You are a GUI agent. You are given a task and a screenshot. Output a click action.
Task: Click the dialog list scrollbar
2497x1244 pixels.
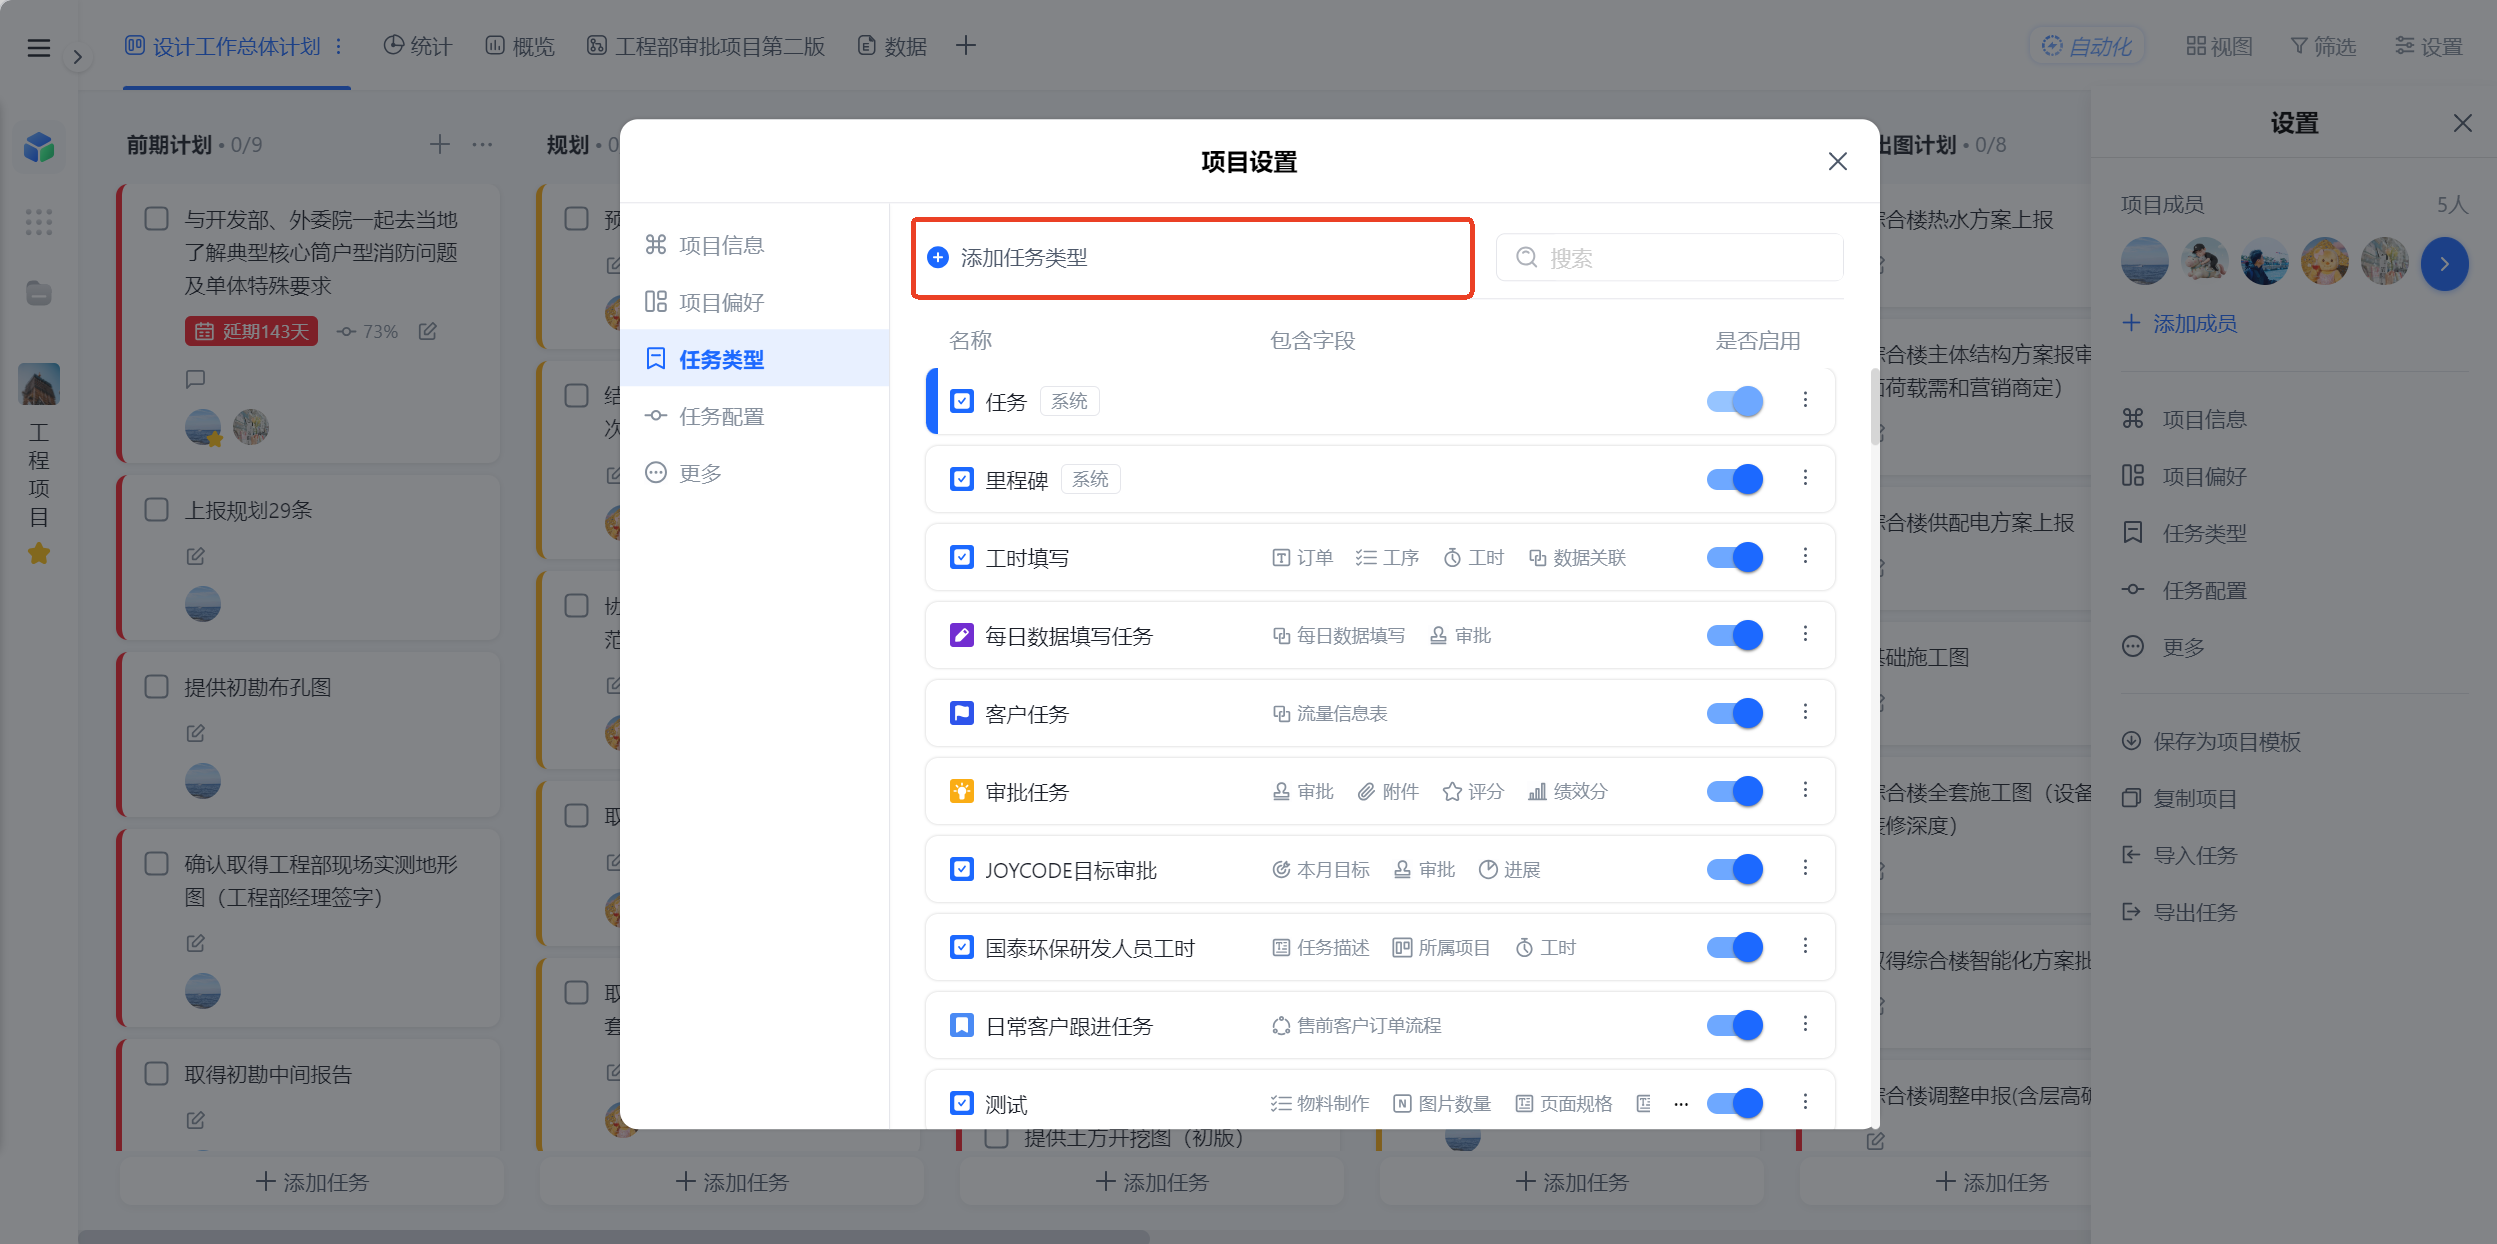pos(1874,407)
